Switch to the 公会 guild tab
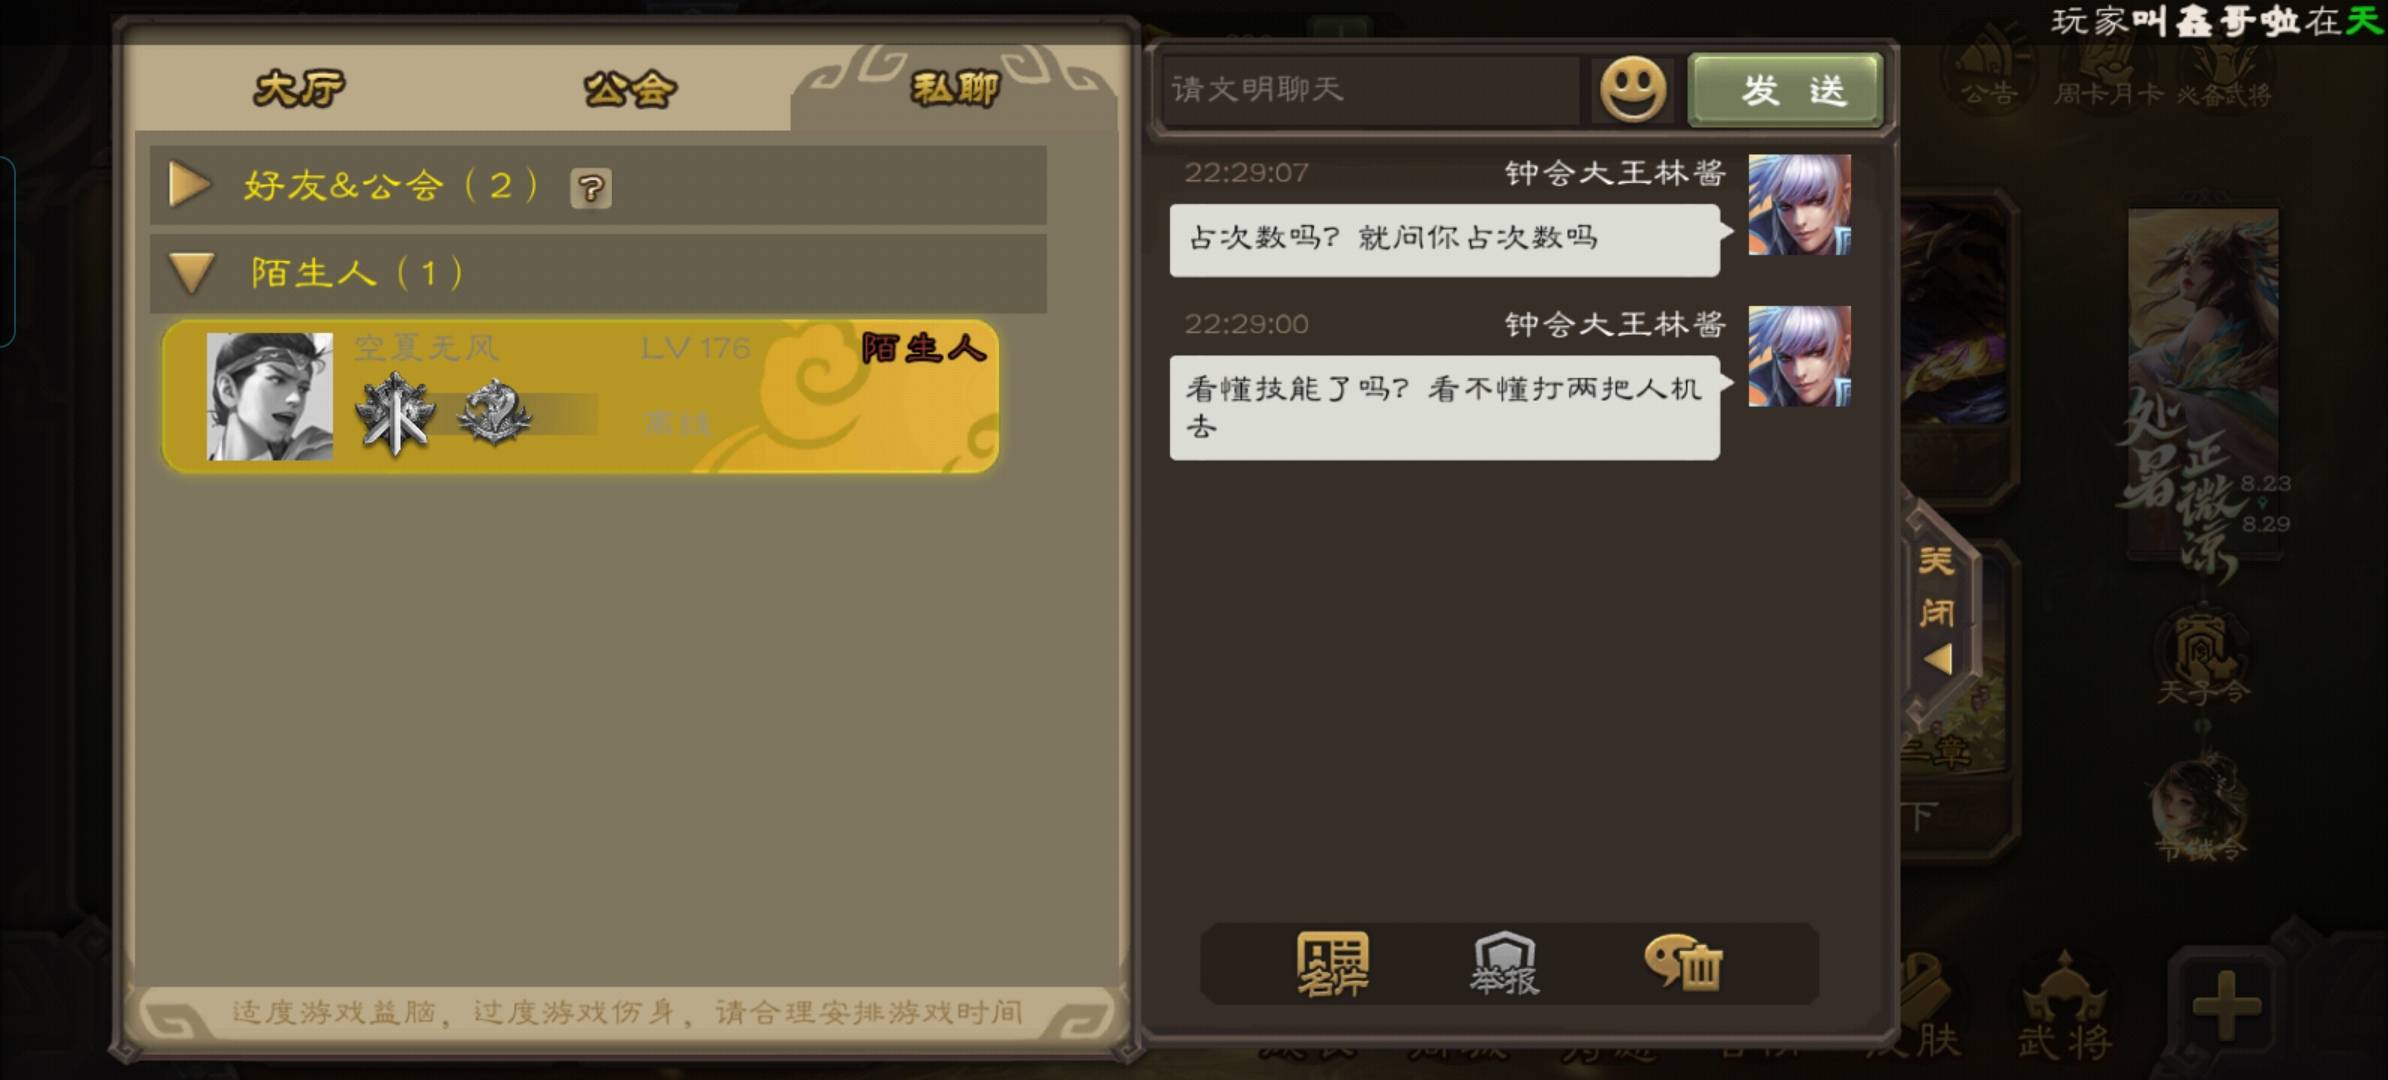The image size is (2388, 1080). (x=630, y=89)
